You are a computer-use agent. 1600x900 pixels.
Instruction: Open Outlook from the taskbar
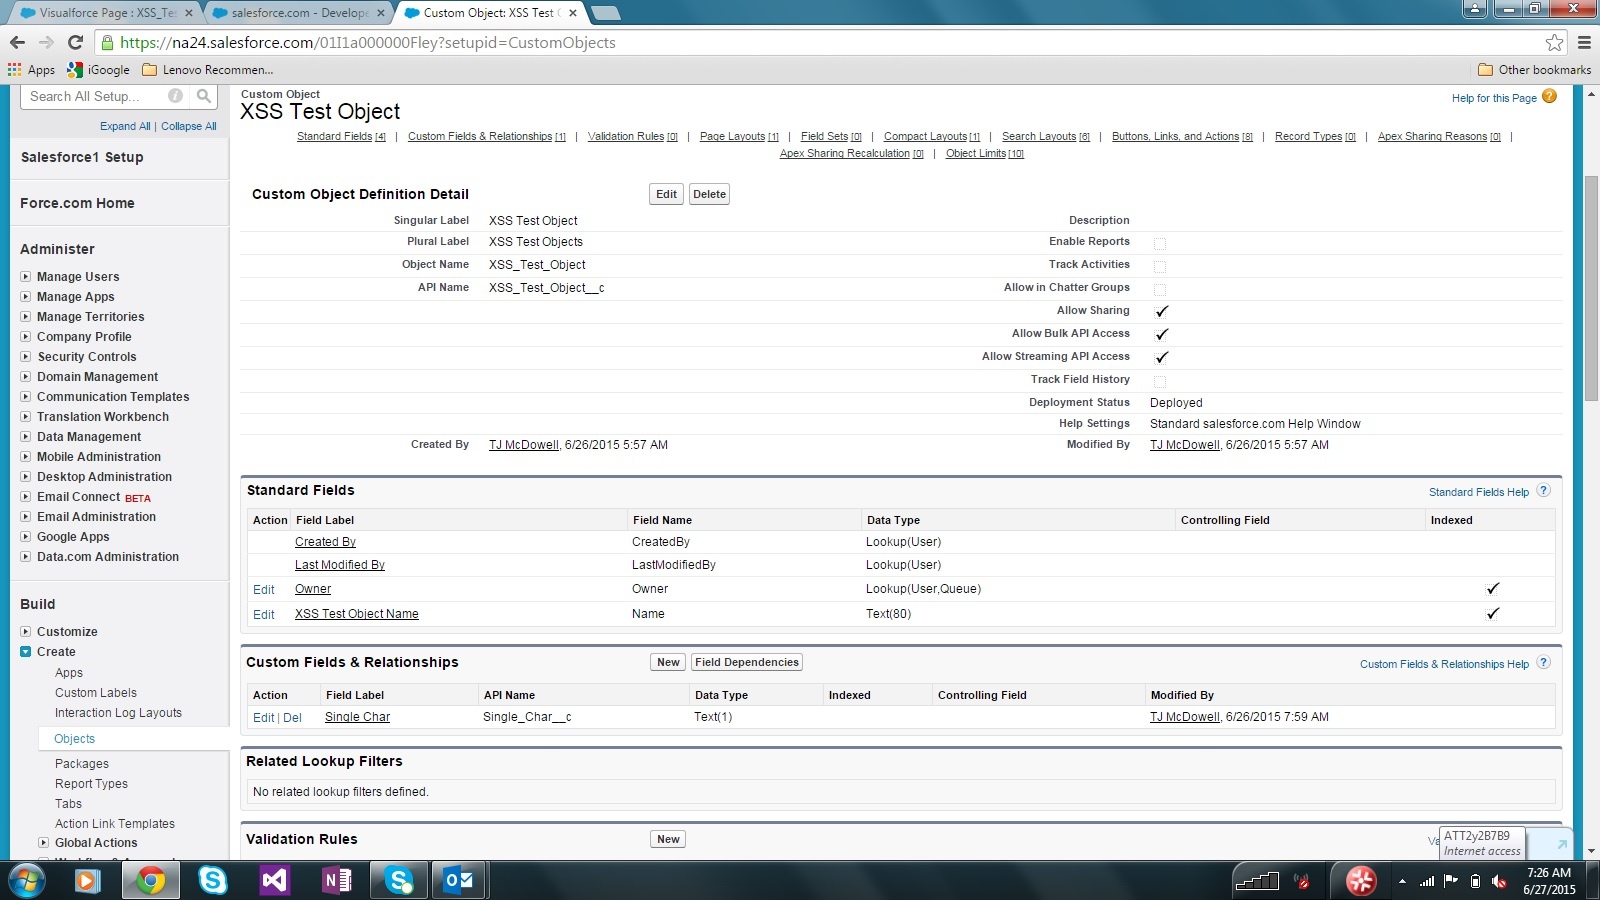(x=460, y=881)
